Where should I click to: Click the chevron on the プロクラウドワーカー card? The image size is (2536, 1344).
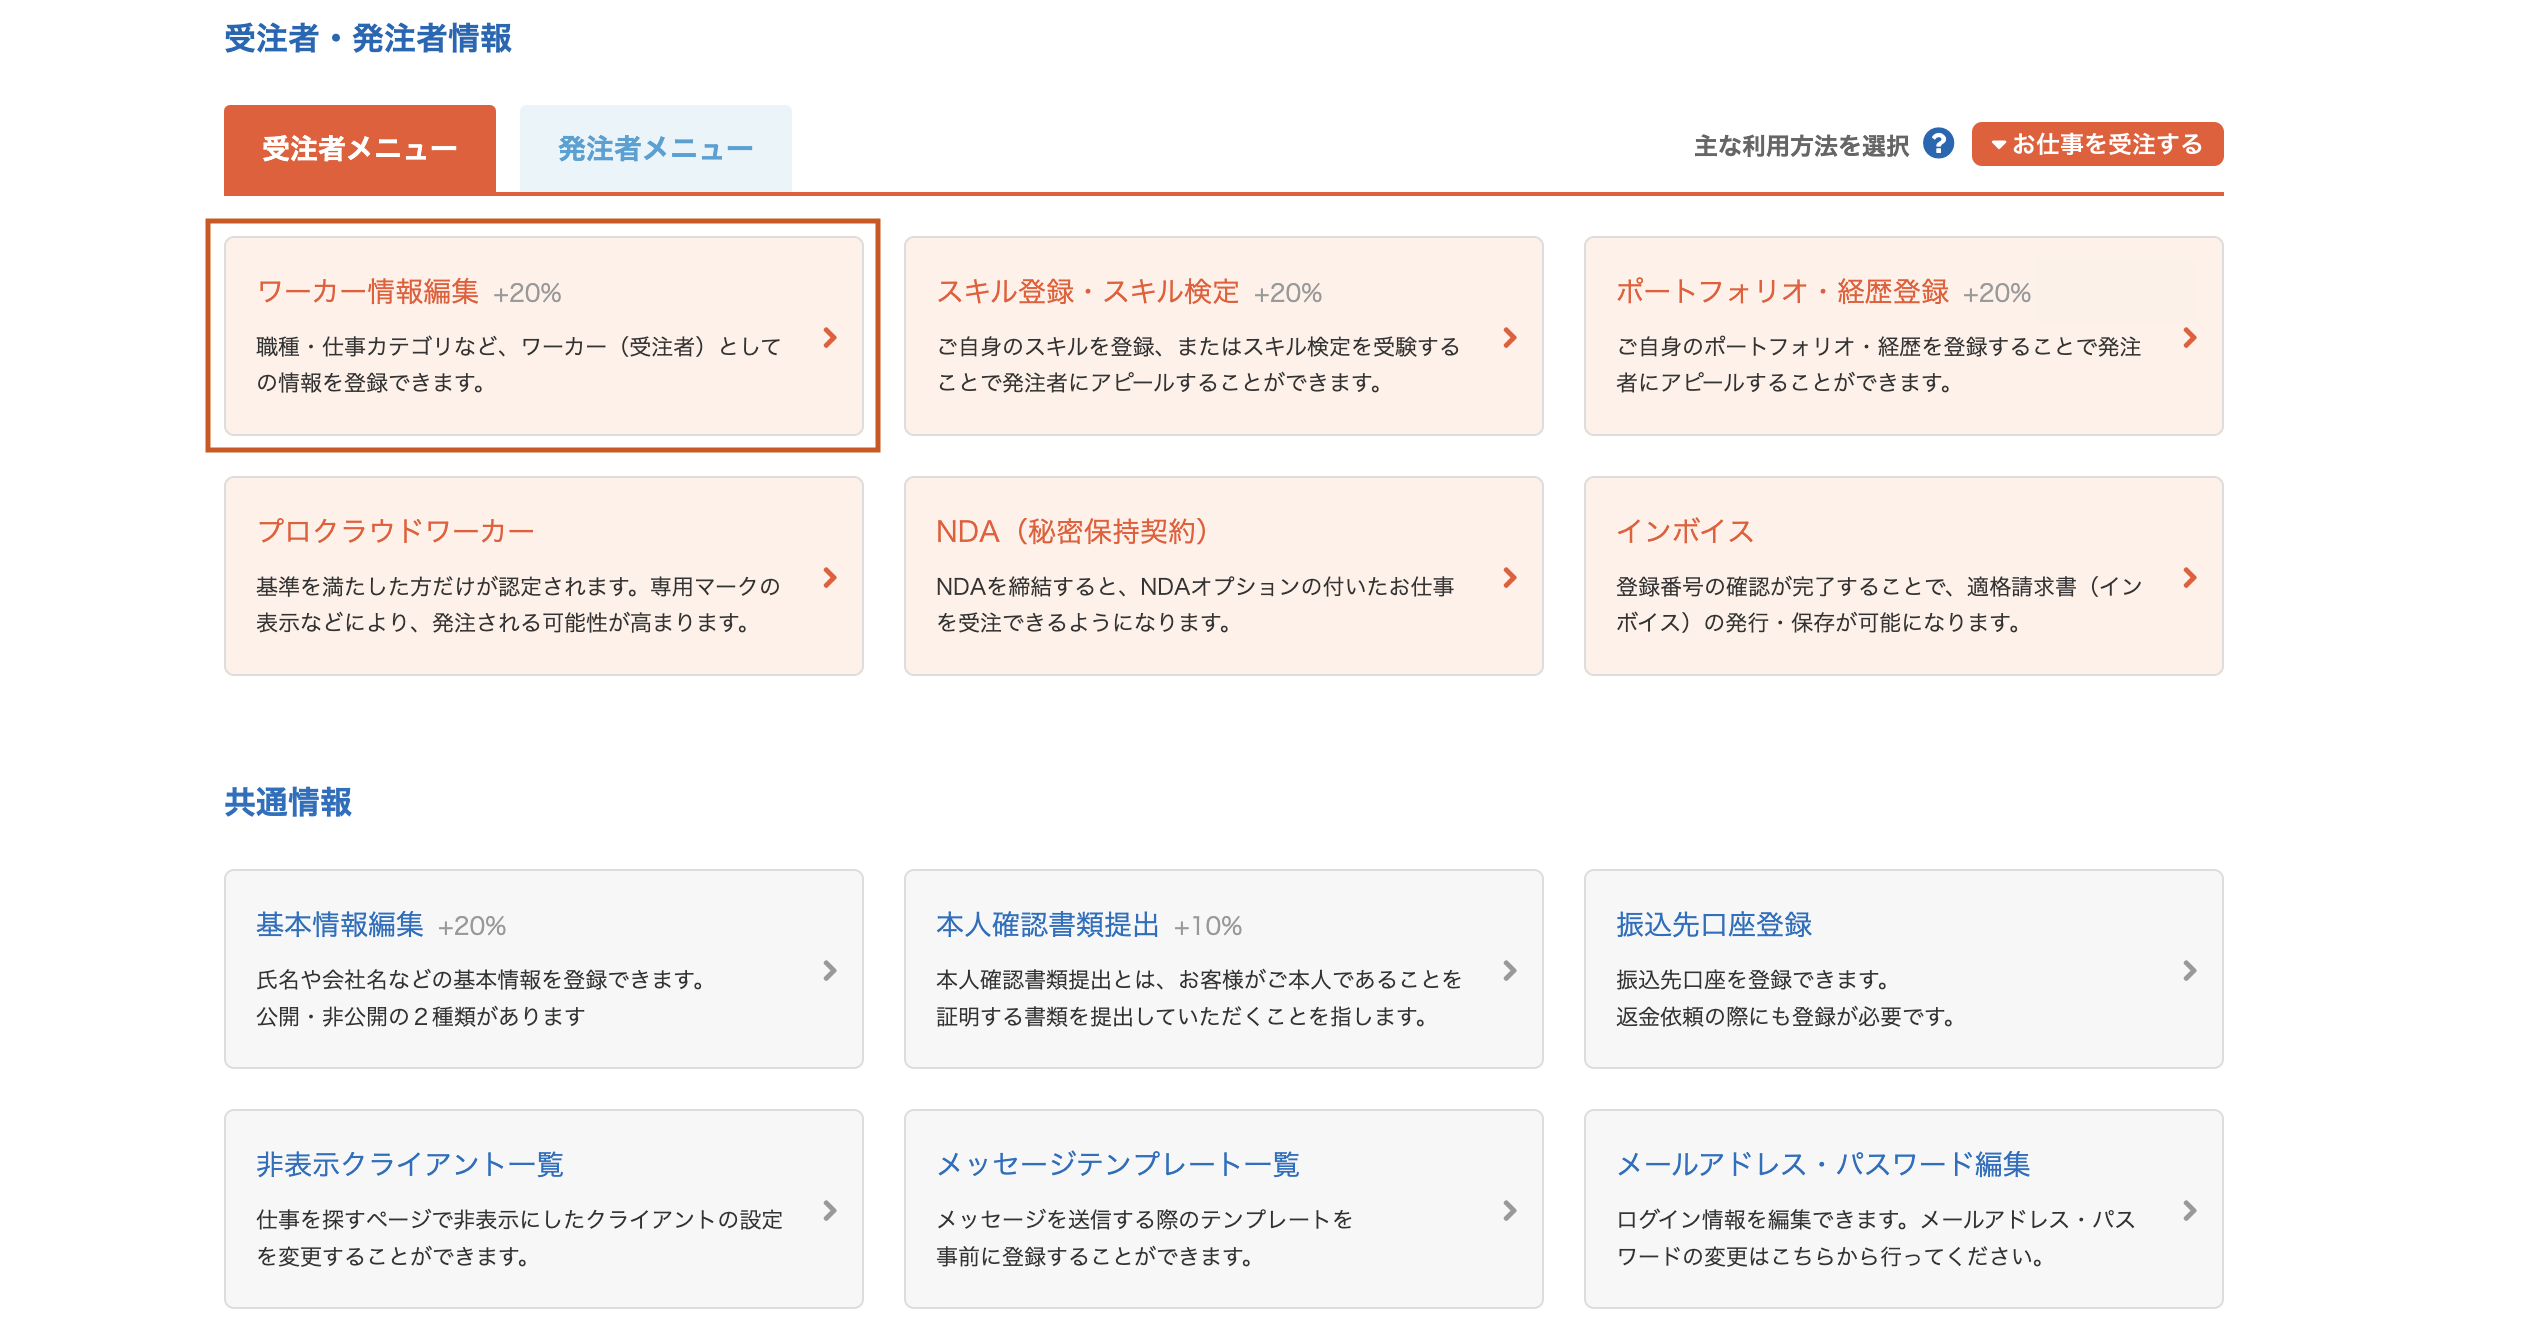tap(829, 578)
